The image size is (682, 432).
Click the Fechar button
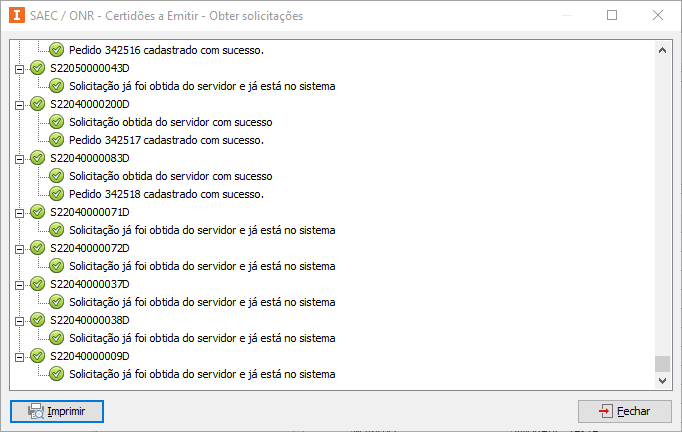coord(625,411)
